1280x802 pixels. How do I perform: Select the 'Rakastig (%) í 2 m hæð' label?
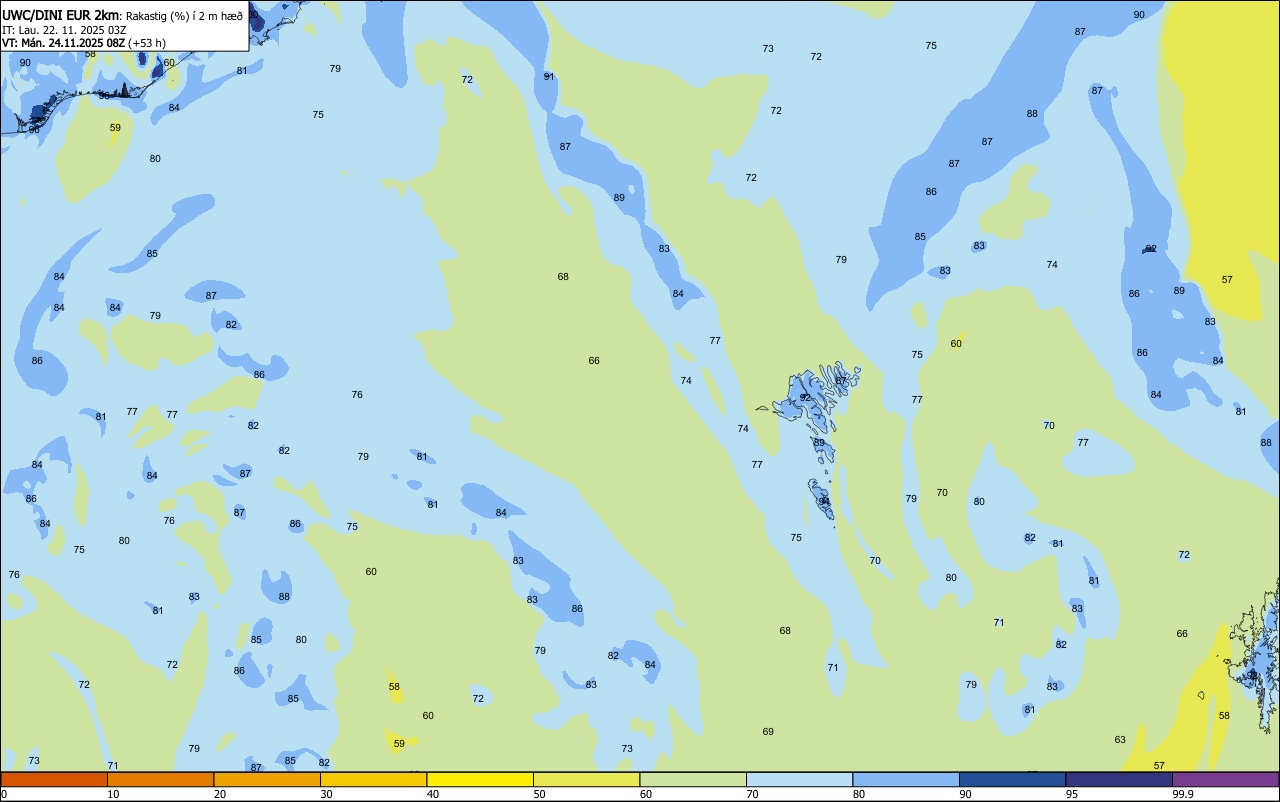click(184, 16)
